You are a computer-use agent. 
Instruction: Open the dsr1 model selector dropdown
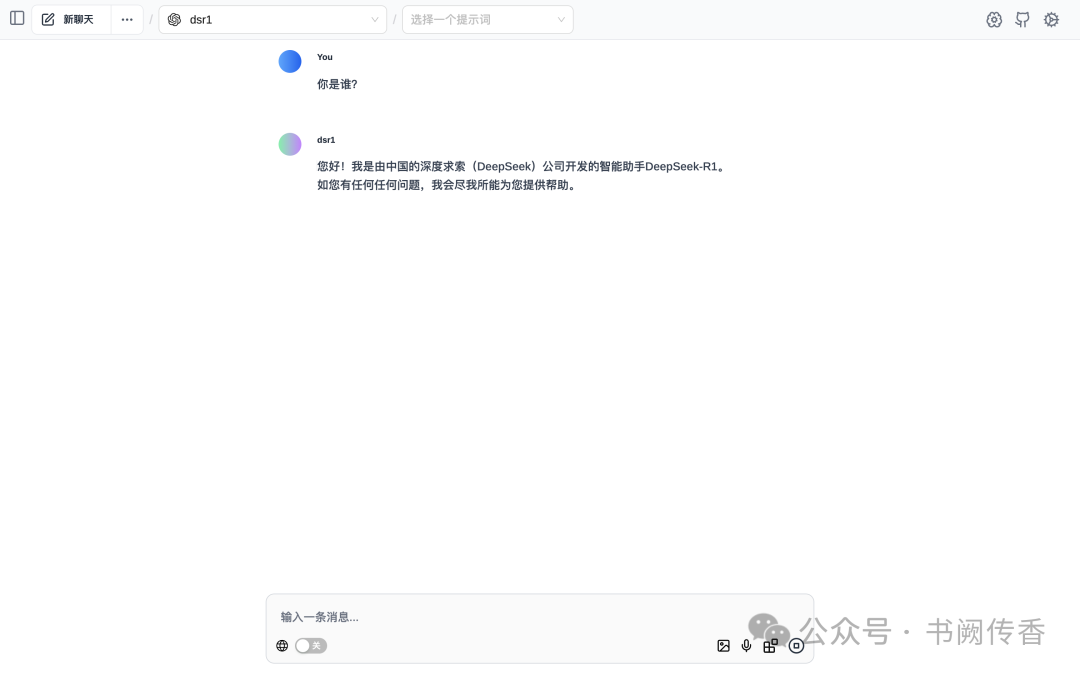(273, 19)
